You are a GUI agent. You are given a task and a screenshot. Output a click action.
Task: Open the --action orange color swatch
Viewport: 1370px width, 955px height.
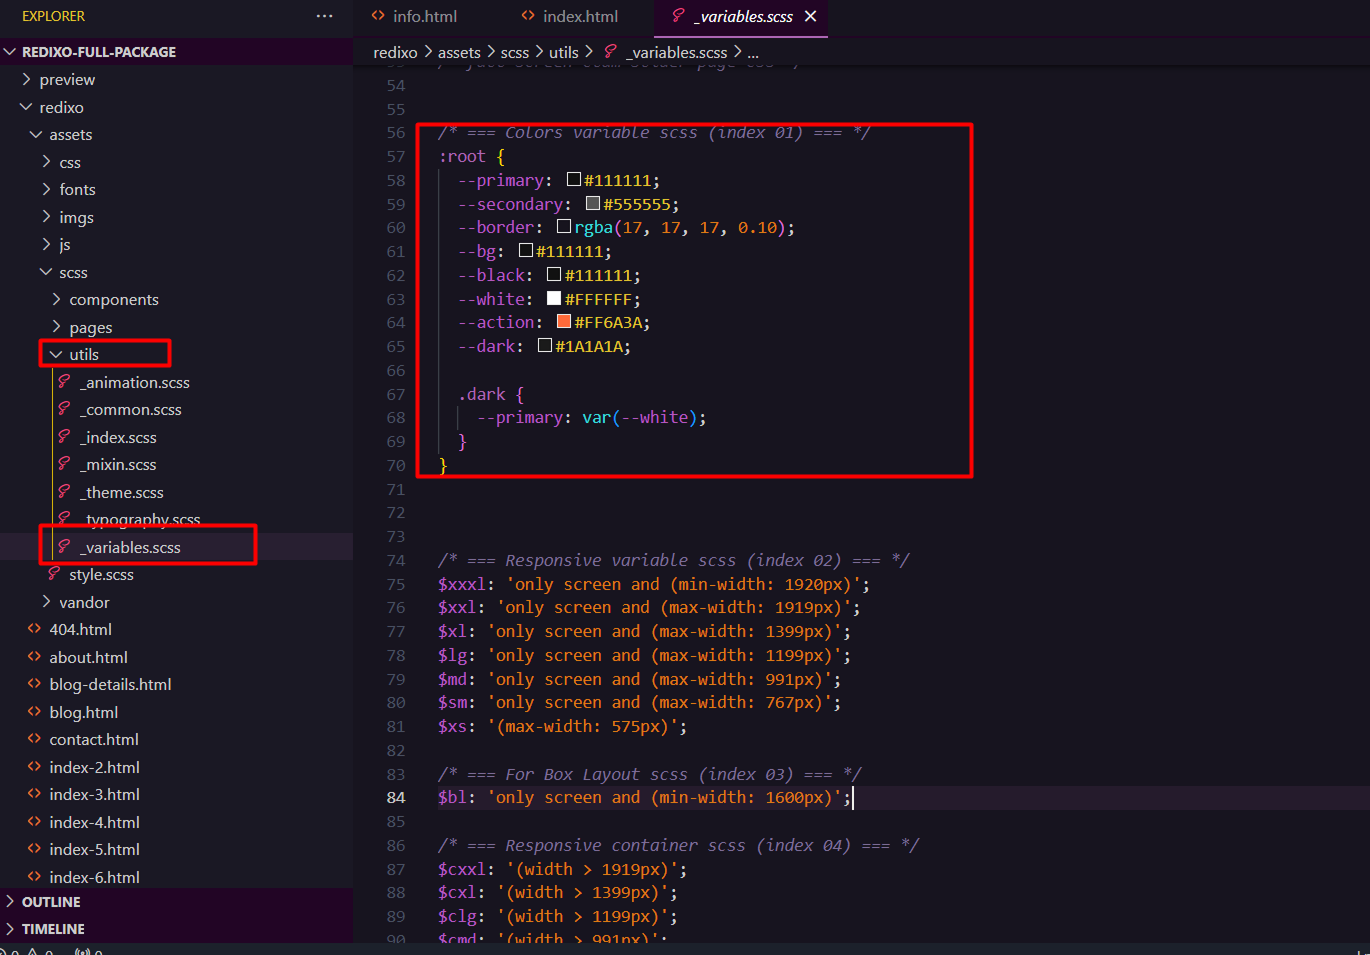pyautogui.click(x=564, y=322)
